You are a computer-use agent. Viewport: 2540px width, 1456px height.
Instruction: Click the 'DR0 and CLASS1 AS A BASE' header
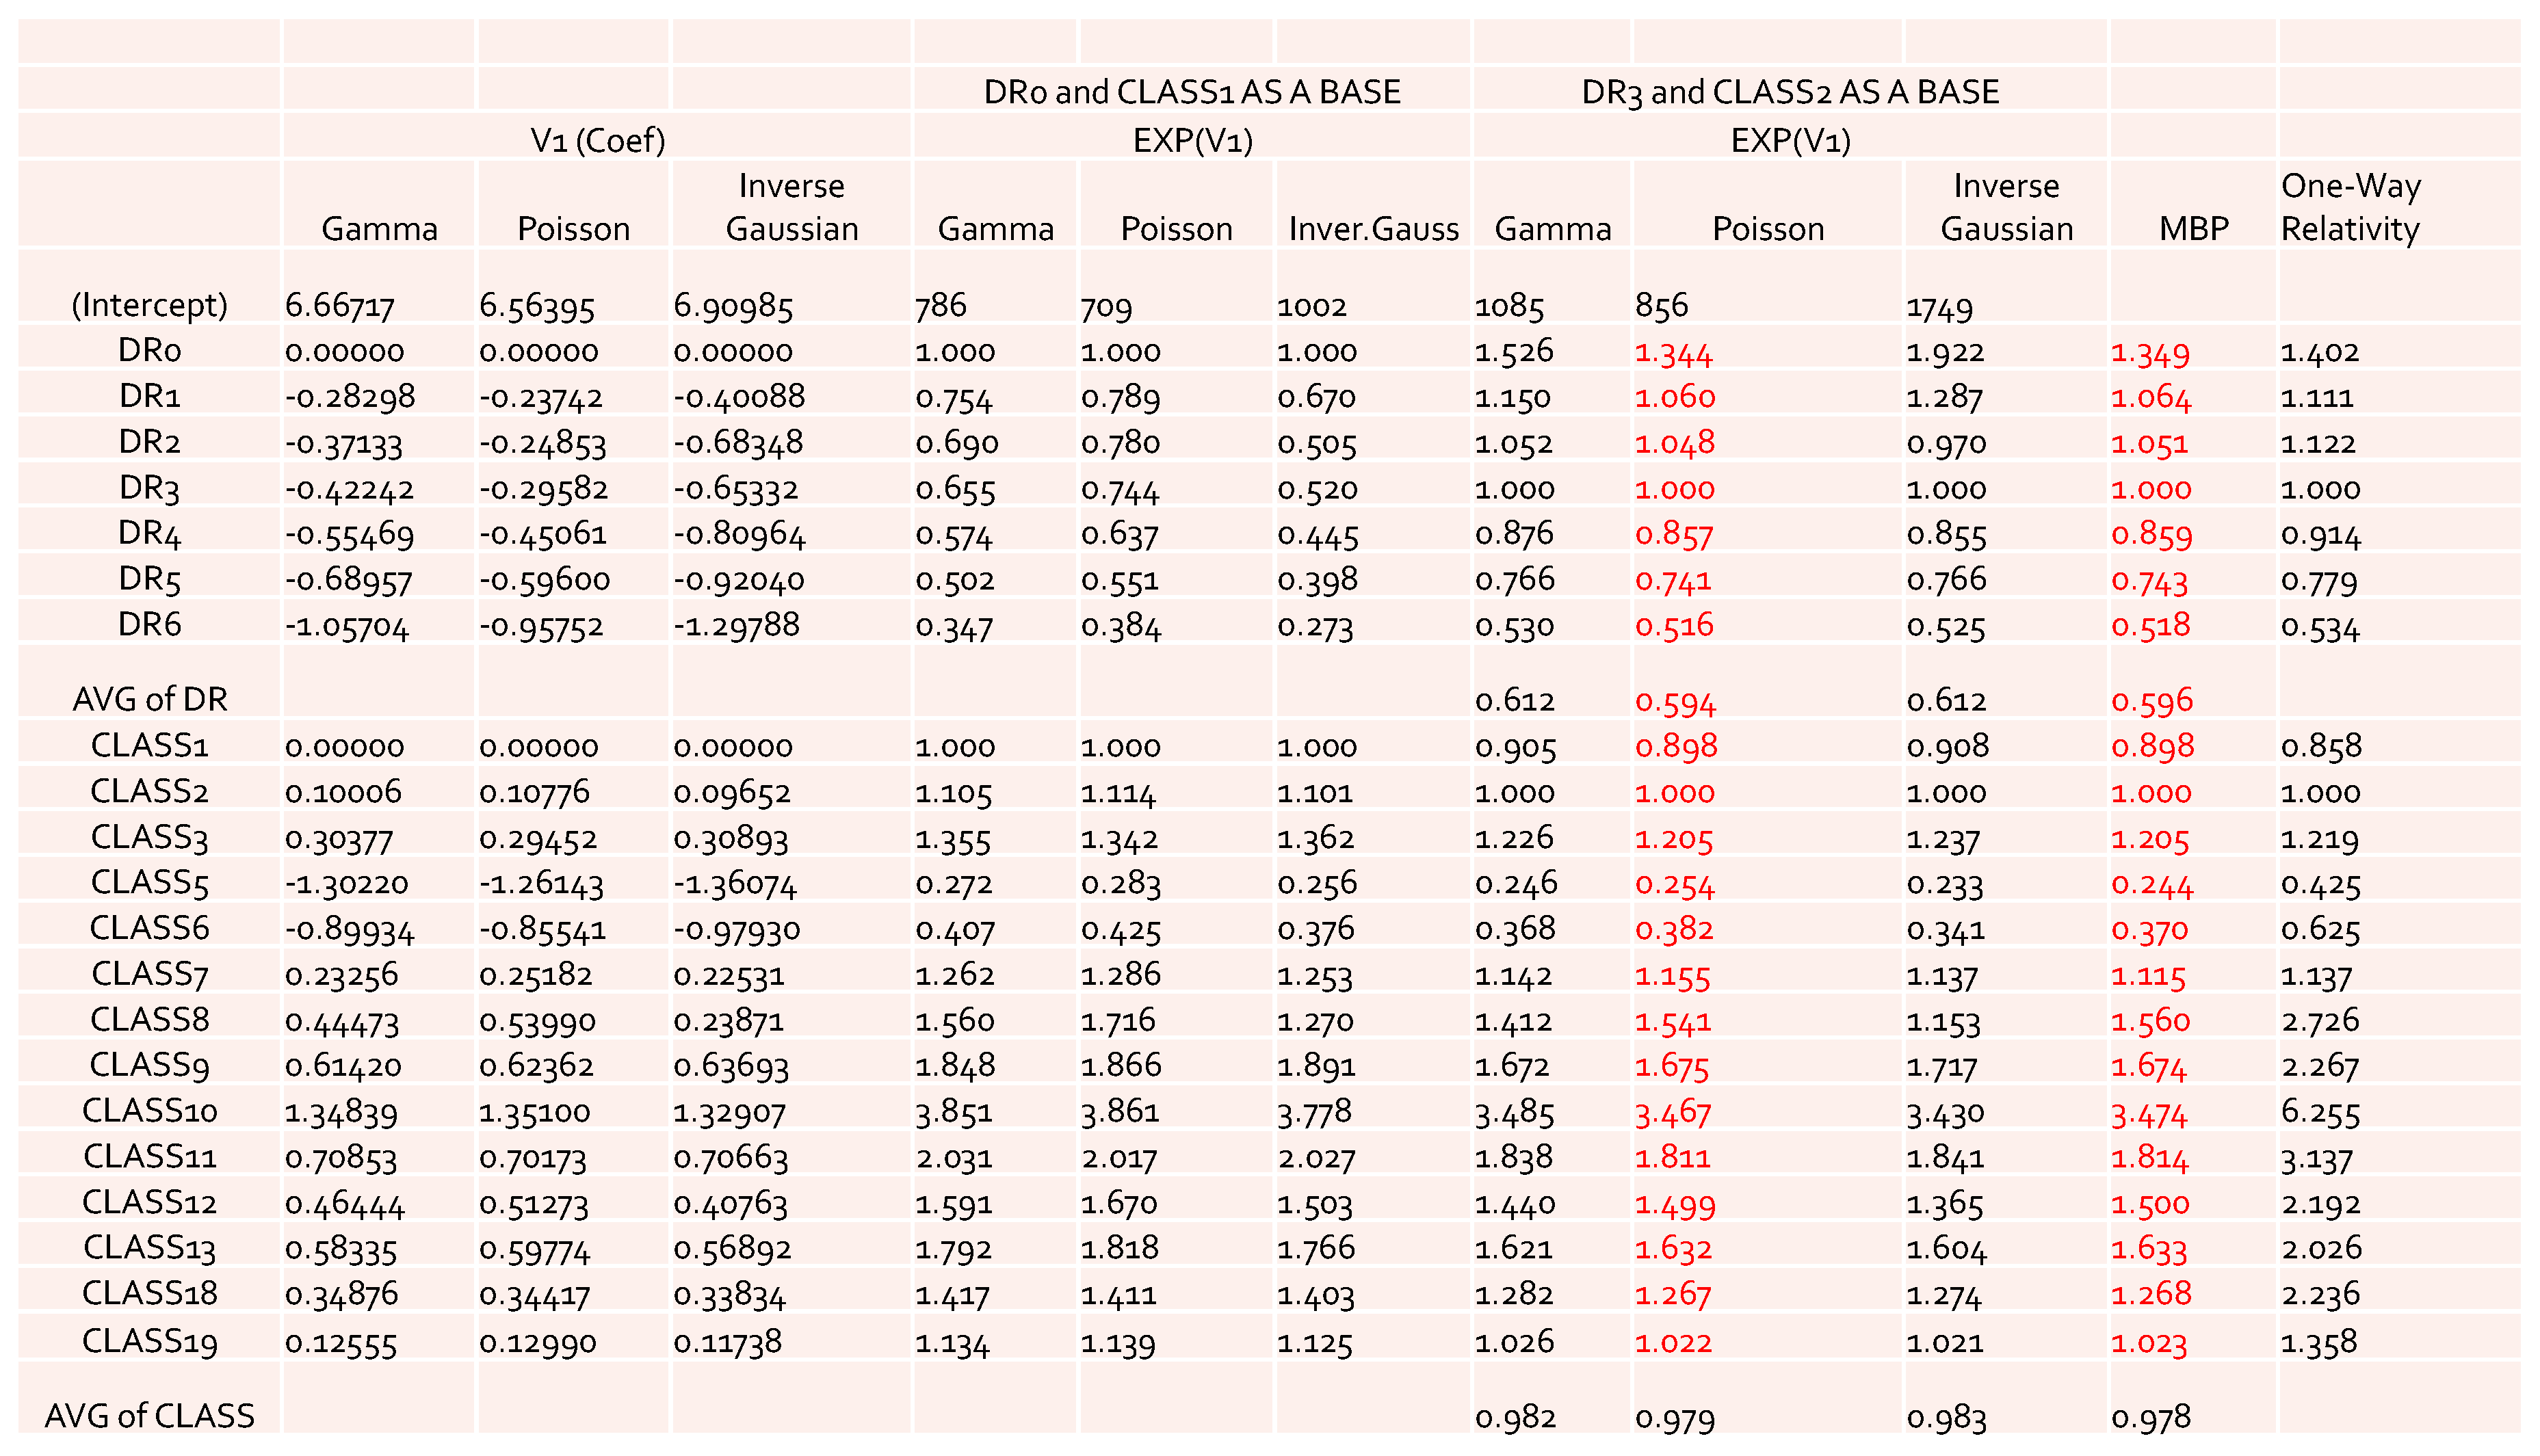tap(1191, 92)
